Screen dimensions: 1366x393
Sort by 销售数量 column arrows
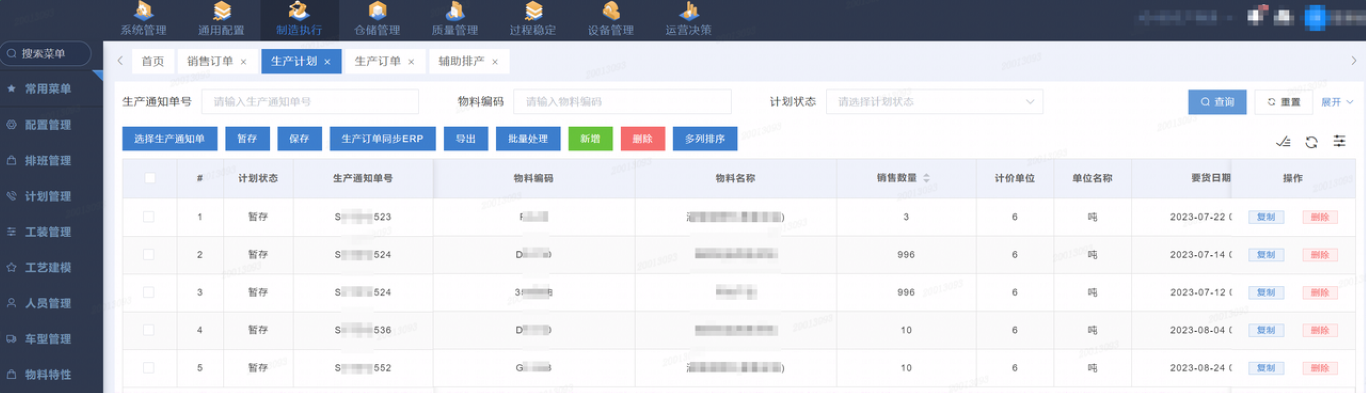tap(926, 178)
